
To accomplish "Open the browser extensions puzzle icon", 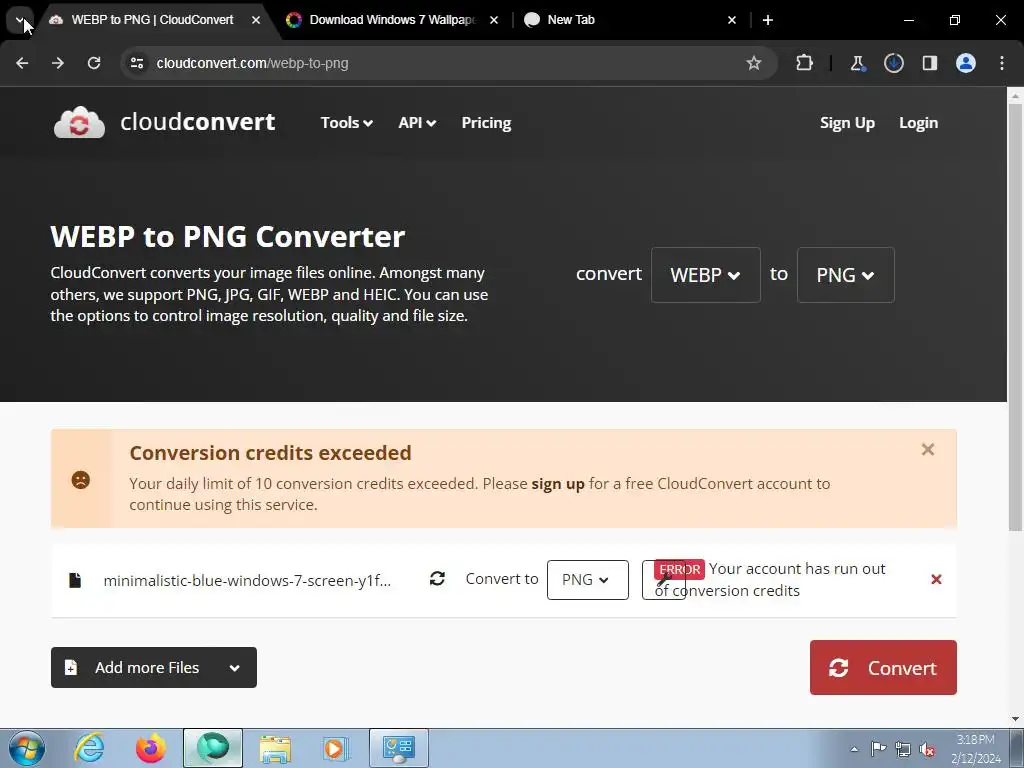I will coord(805,63).
